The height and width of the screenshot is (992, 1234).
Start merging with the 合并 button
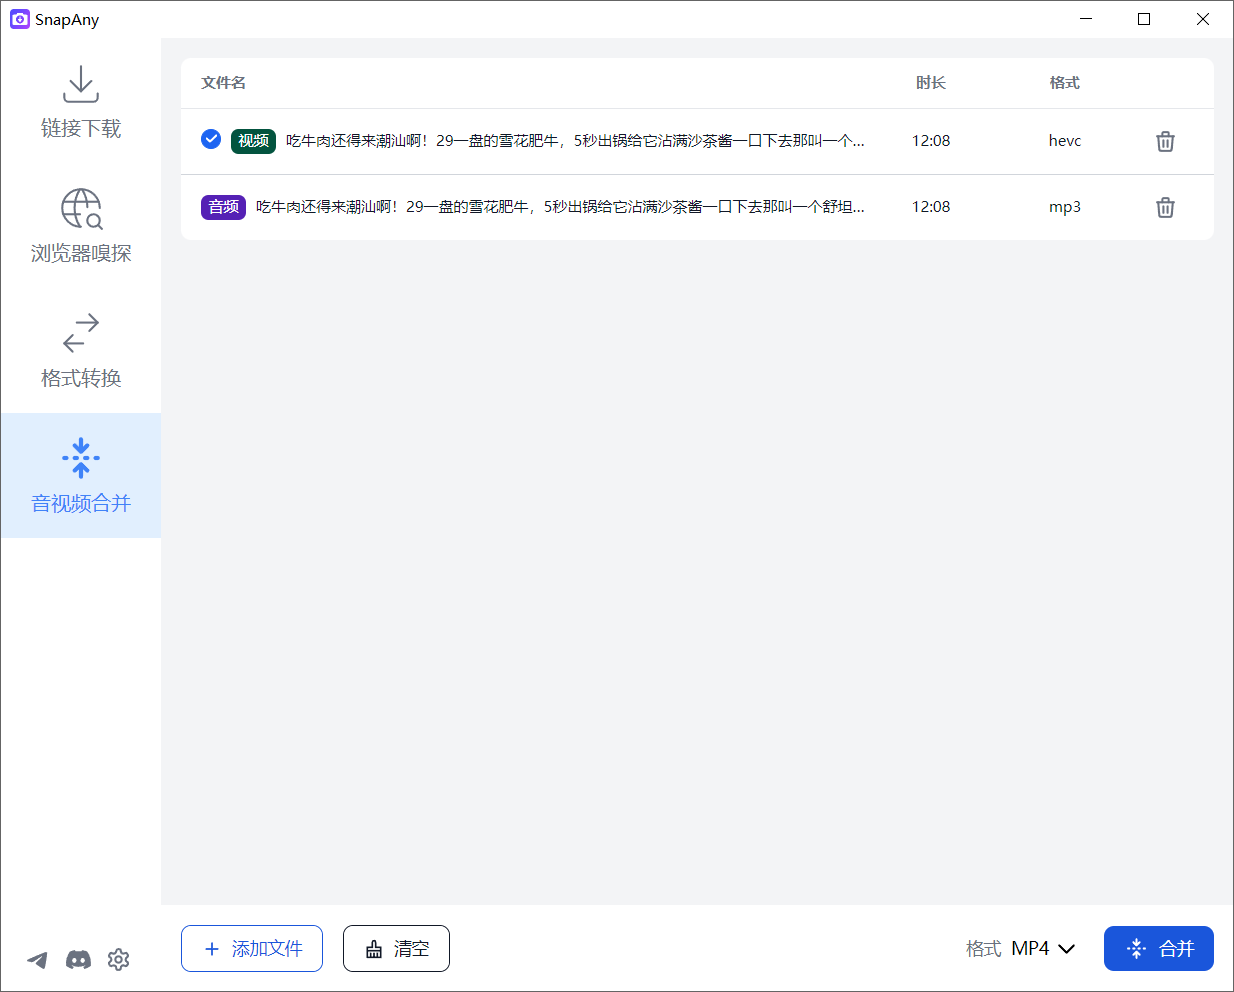click(1159, 948)
